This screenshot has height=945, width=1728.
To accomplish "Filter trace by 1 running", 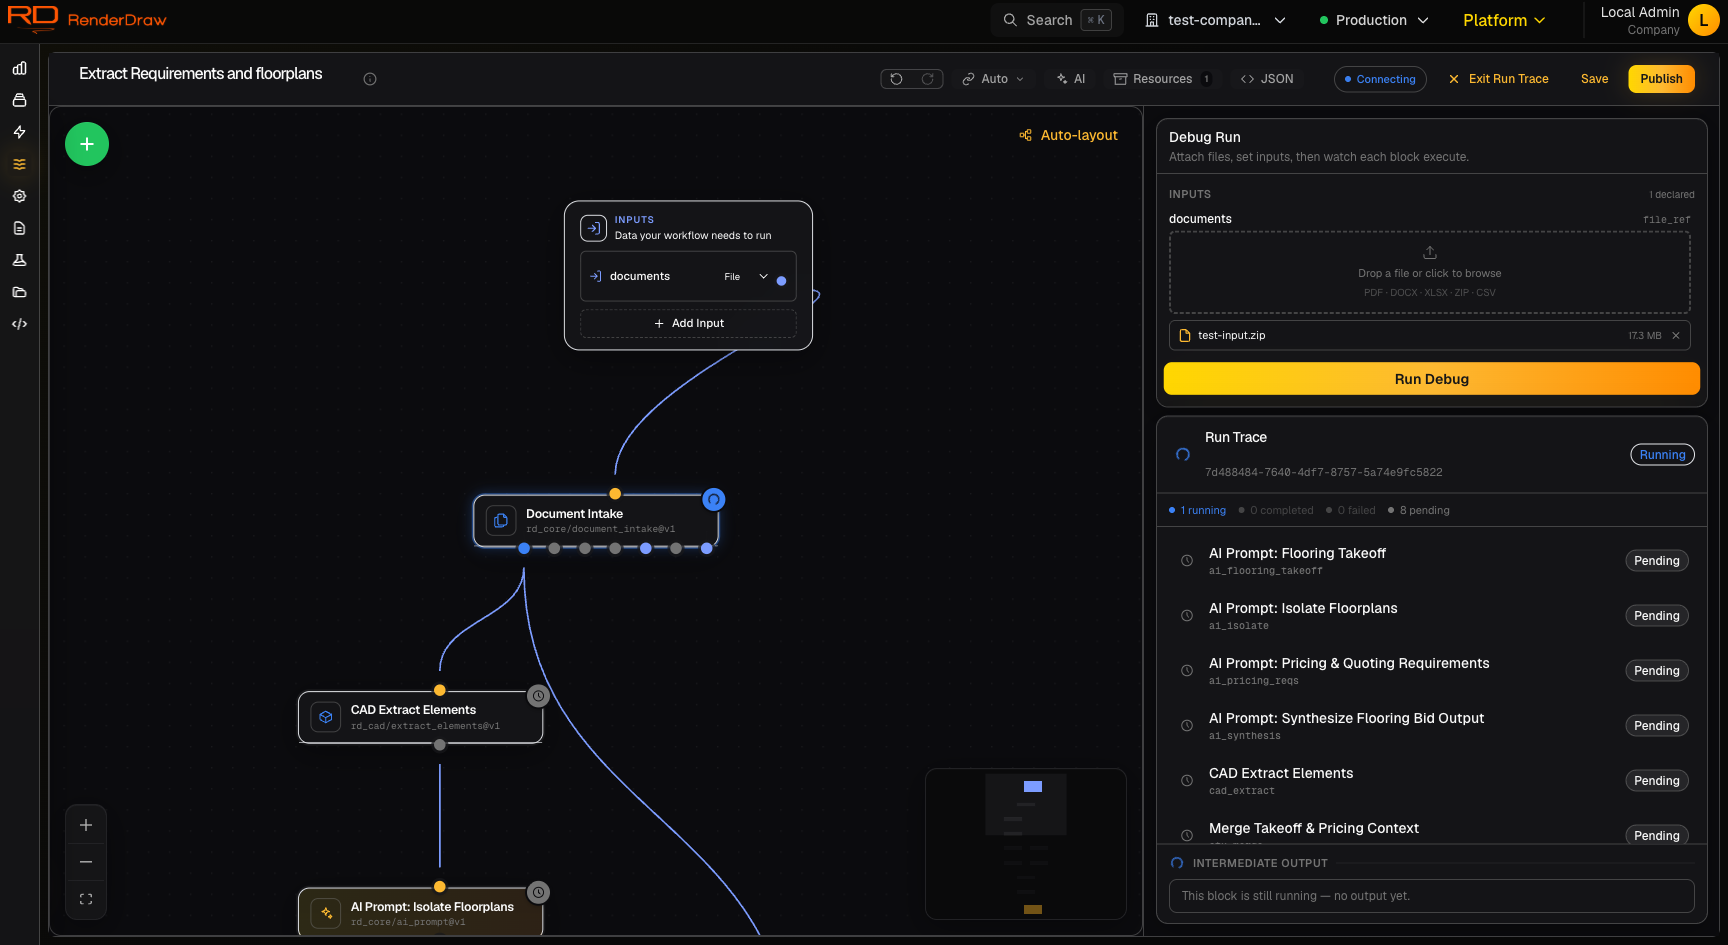I will coord(1197,510).
